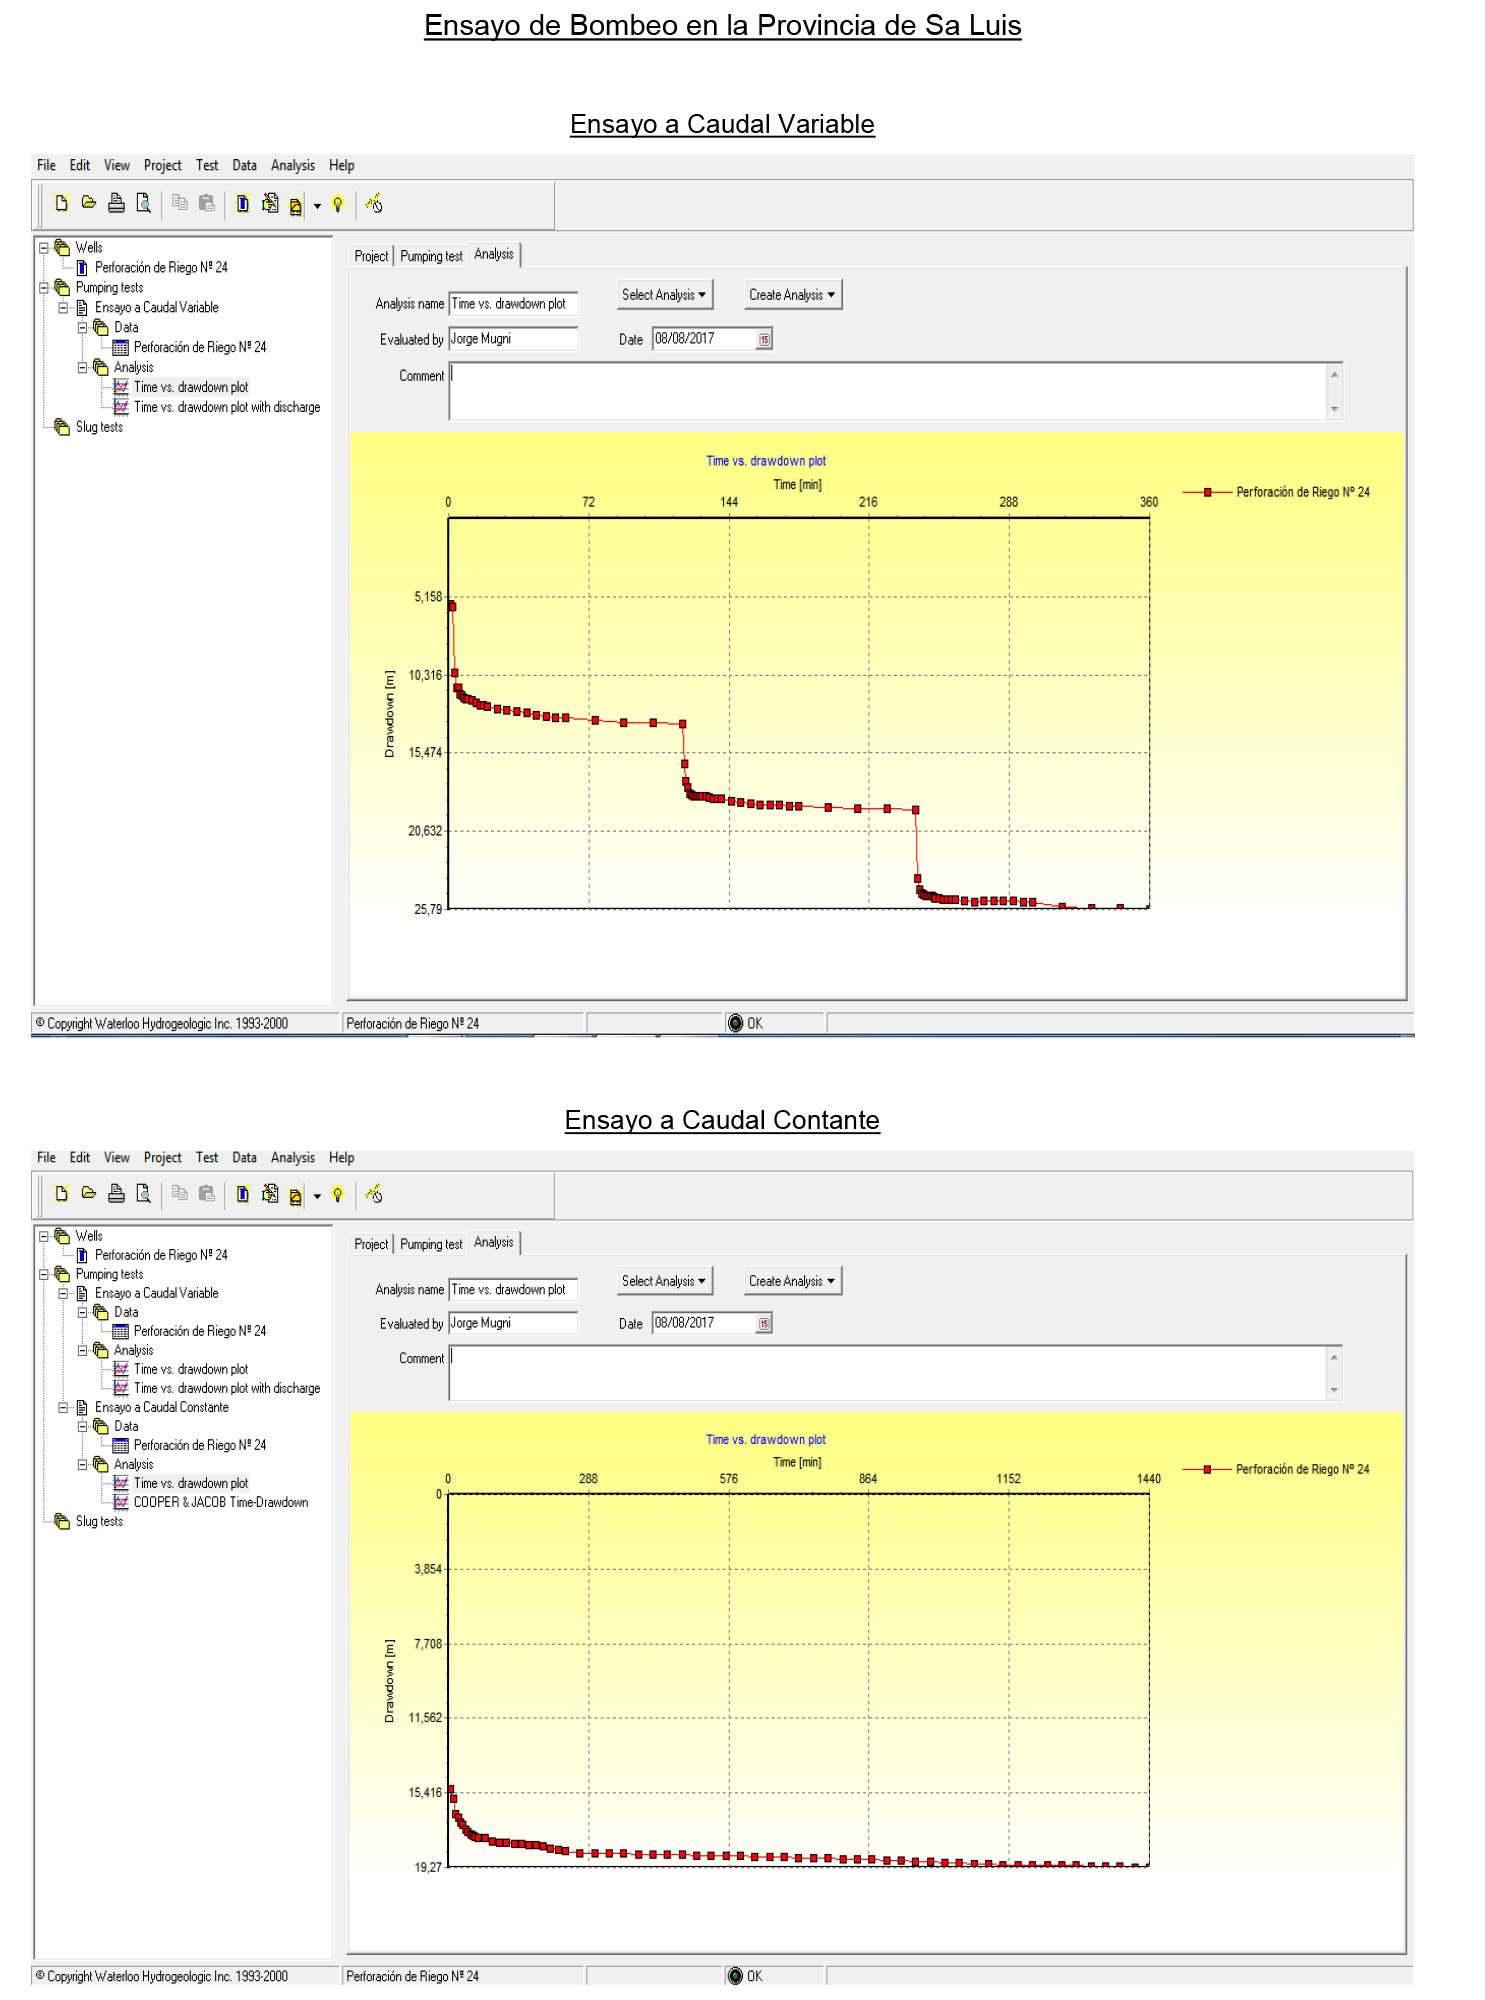Click Print icon in Caudal Contante window toolbar

pyautogui.click(x=116, y=1193)
